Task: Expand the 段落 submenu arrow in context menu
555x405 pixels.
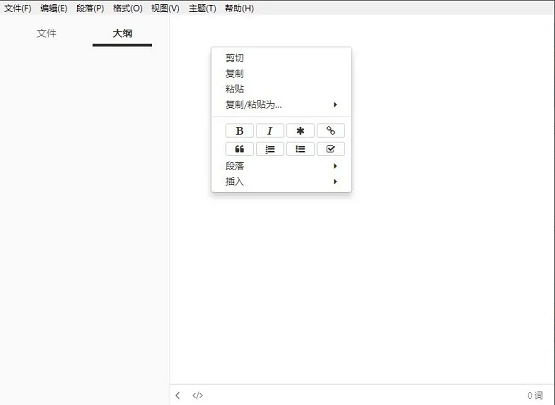Action: (335, 166)
